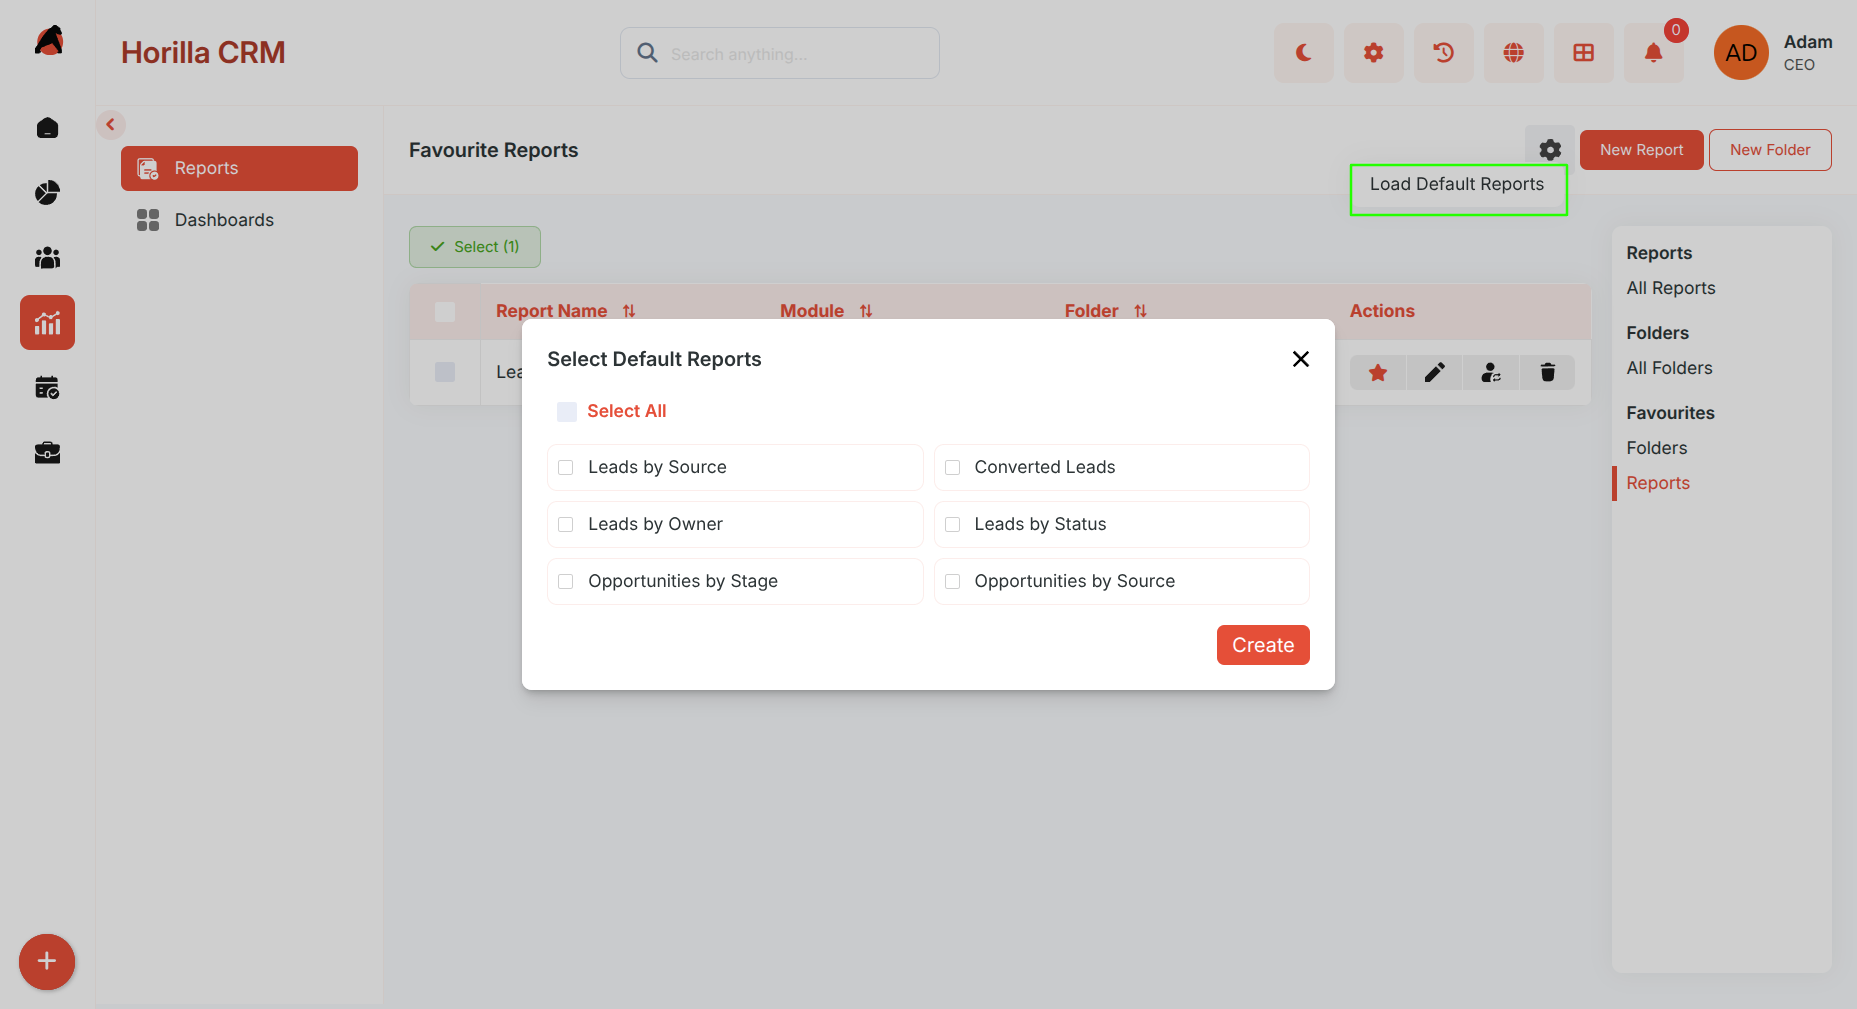Open settings gear in top header
Image resolution: width=1857 pixels, height=1009 pixels.
tap(1373, 53)
